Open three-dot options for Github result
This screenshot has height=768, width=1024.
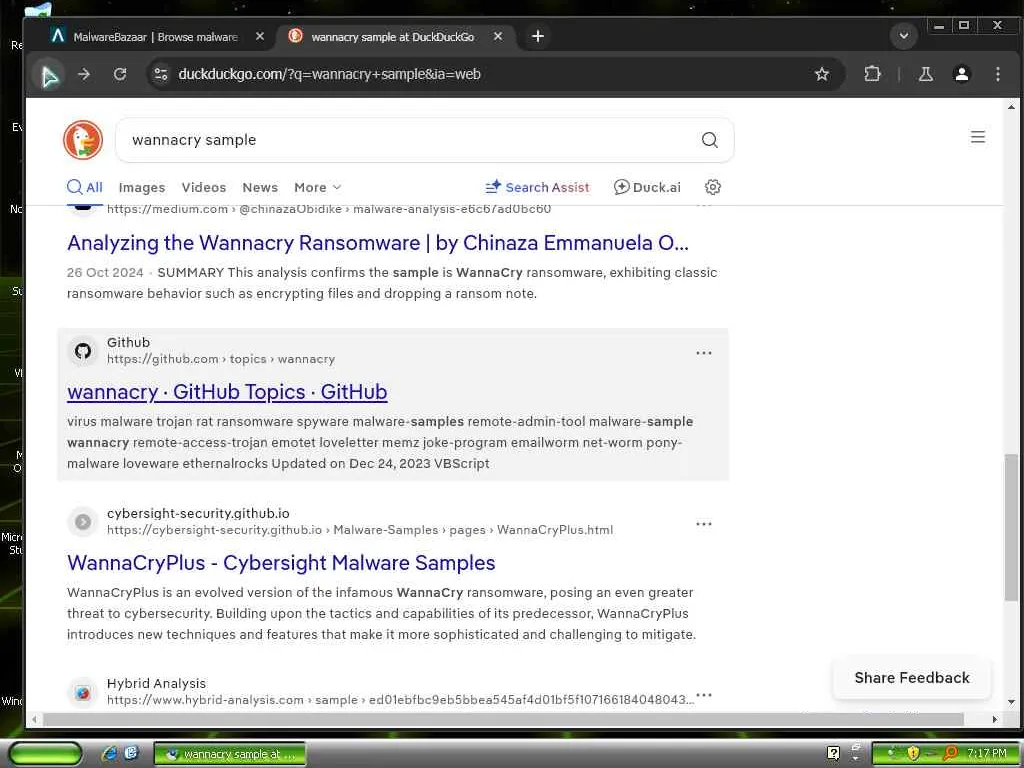703,353
